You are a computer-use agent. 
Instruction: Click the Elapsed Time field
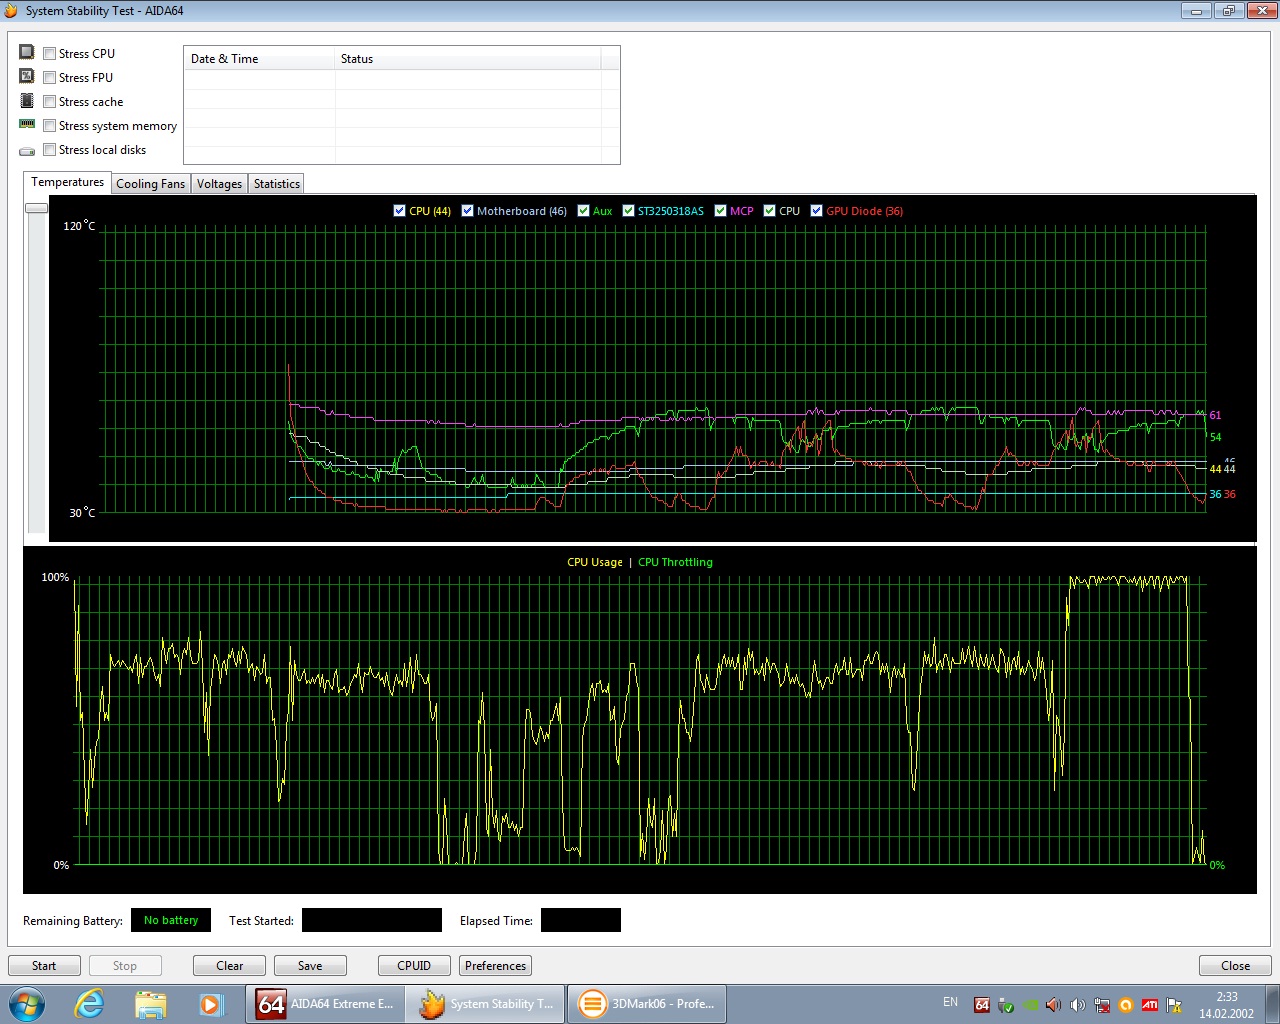point(581,920)
